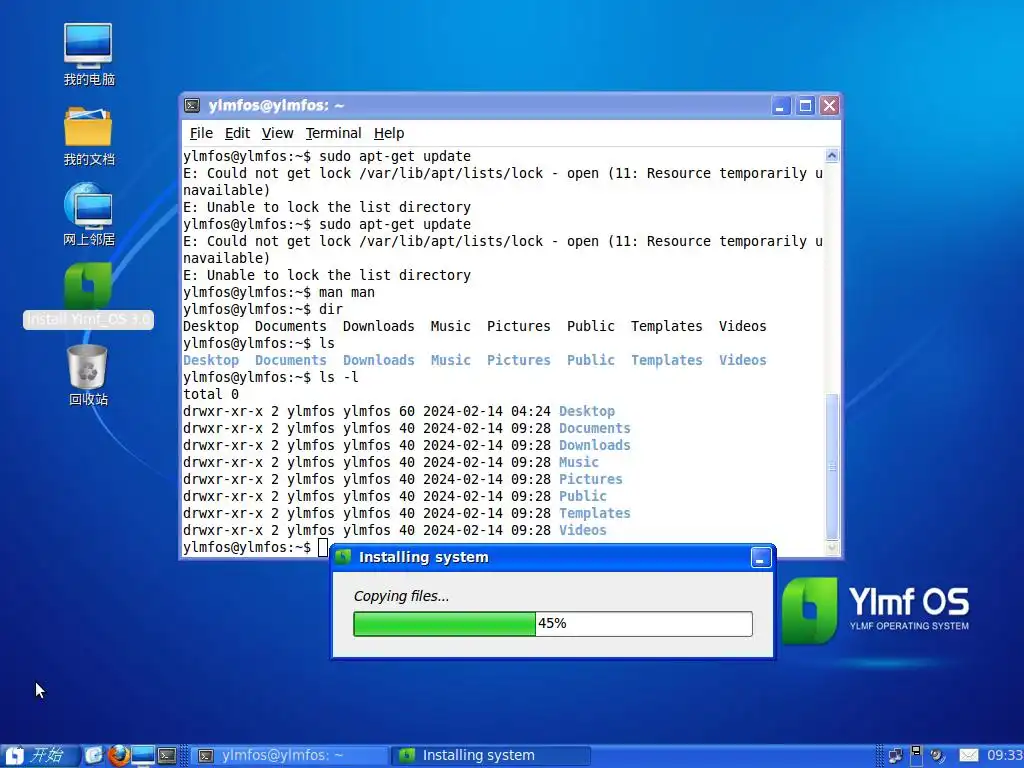Click Documents in the ls -l listing
Viewport: 1024px width, 768px height.
594,428
